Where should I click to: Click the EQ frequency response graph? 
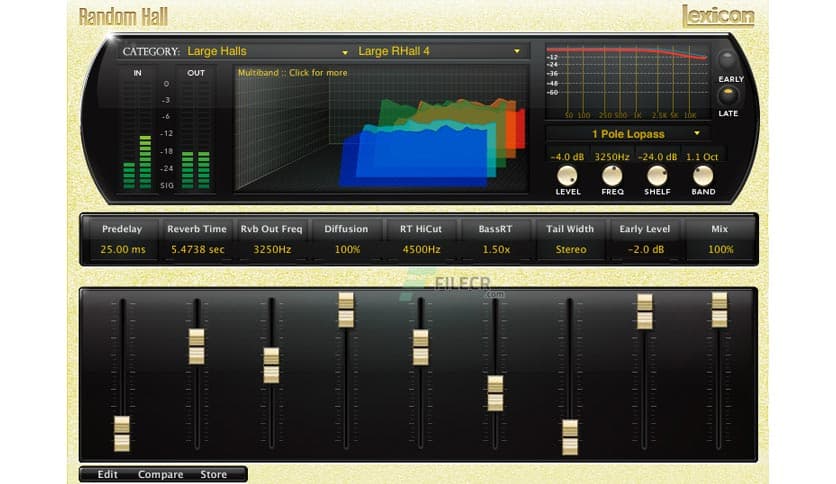tap(628, 82)
